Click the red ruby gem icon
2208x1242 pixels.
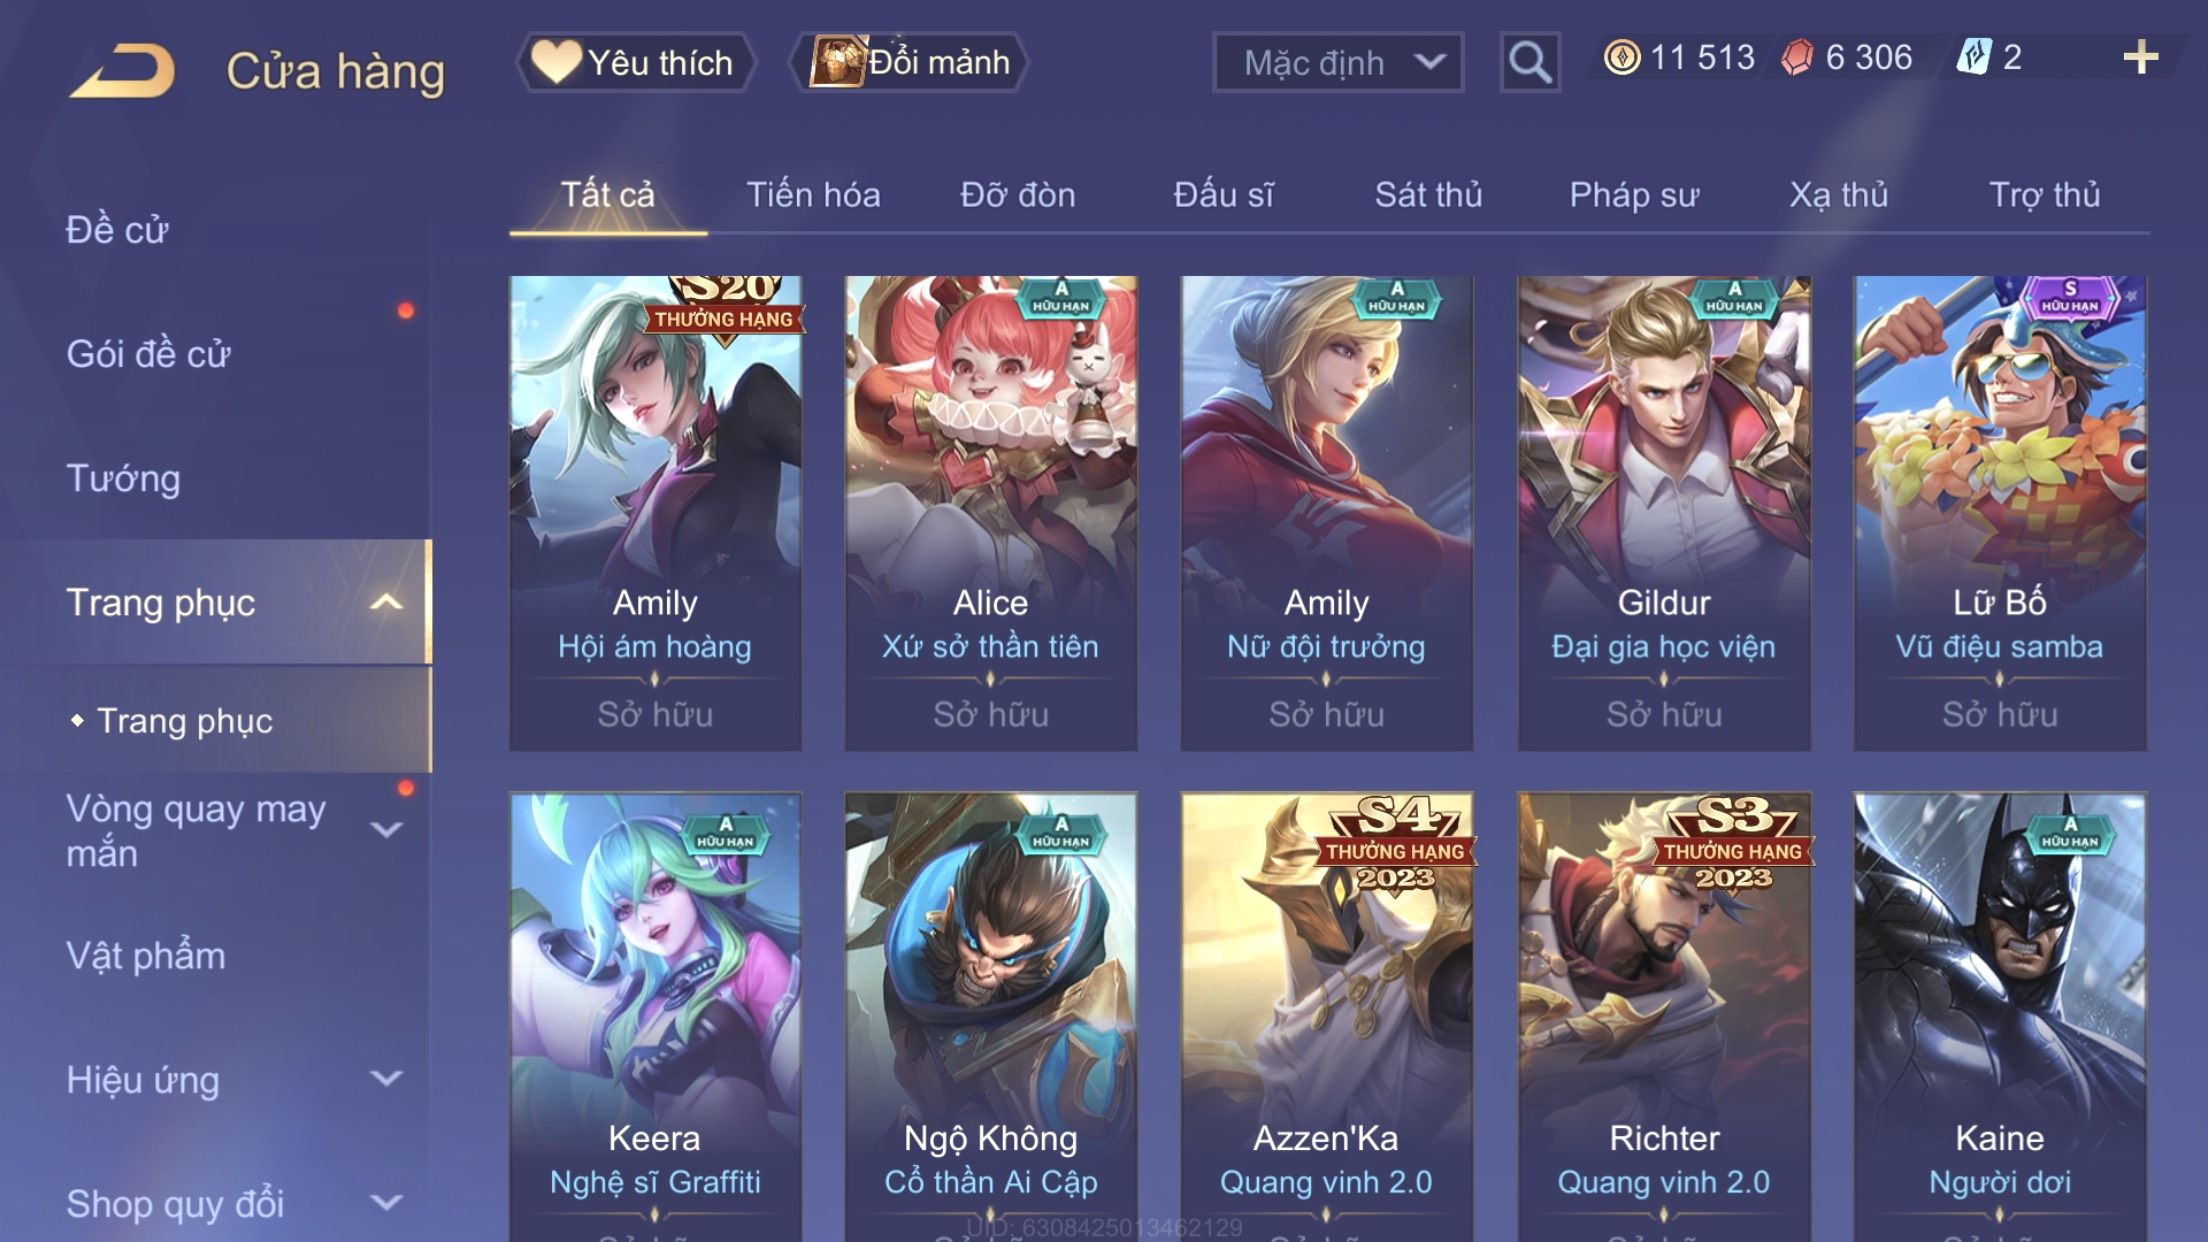click(1797, 57)
